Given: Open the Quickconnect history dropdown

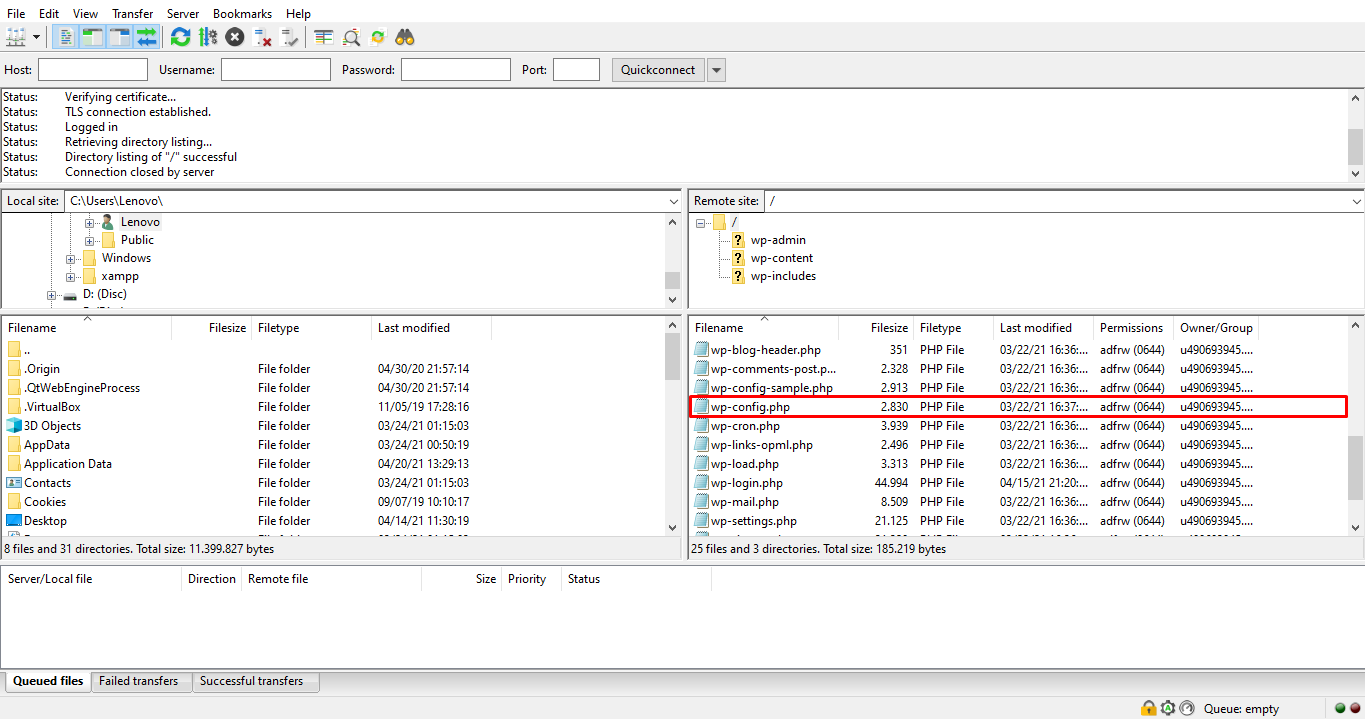Looking at the screenshot, I should 716,69.
